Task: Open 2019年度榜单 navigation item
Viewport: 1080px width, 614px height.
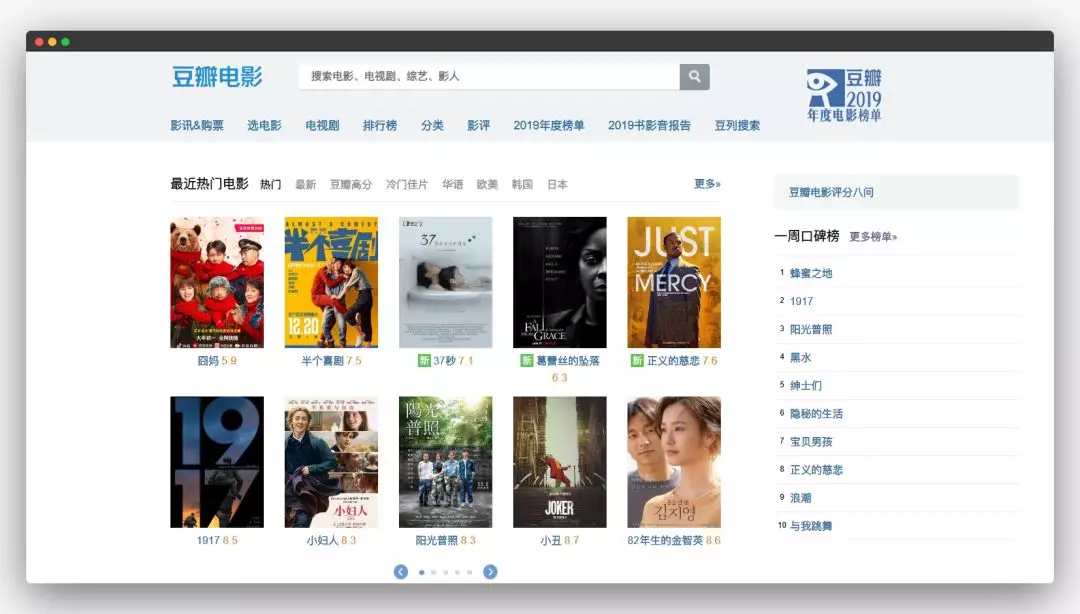Action: (549, 125)
